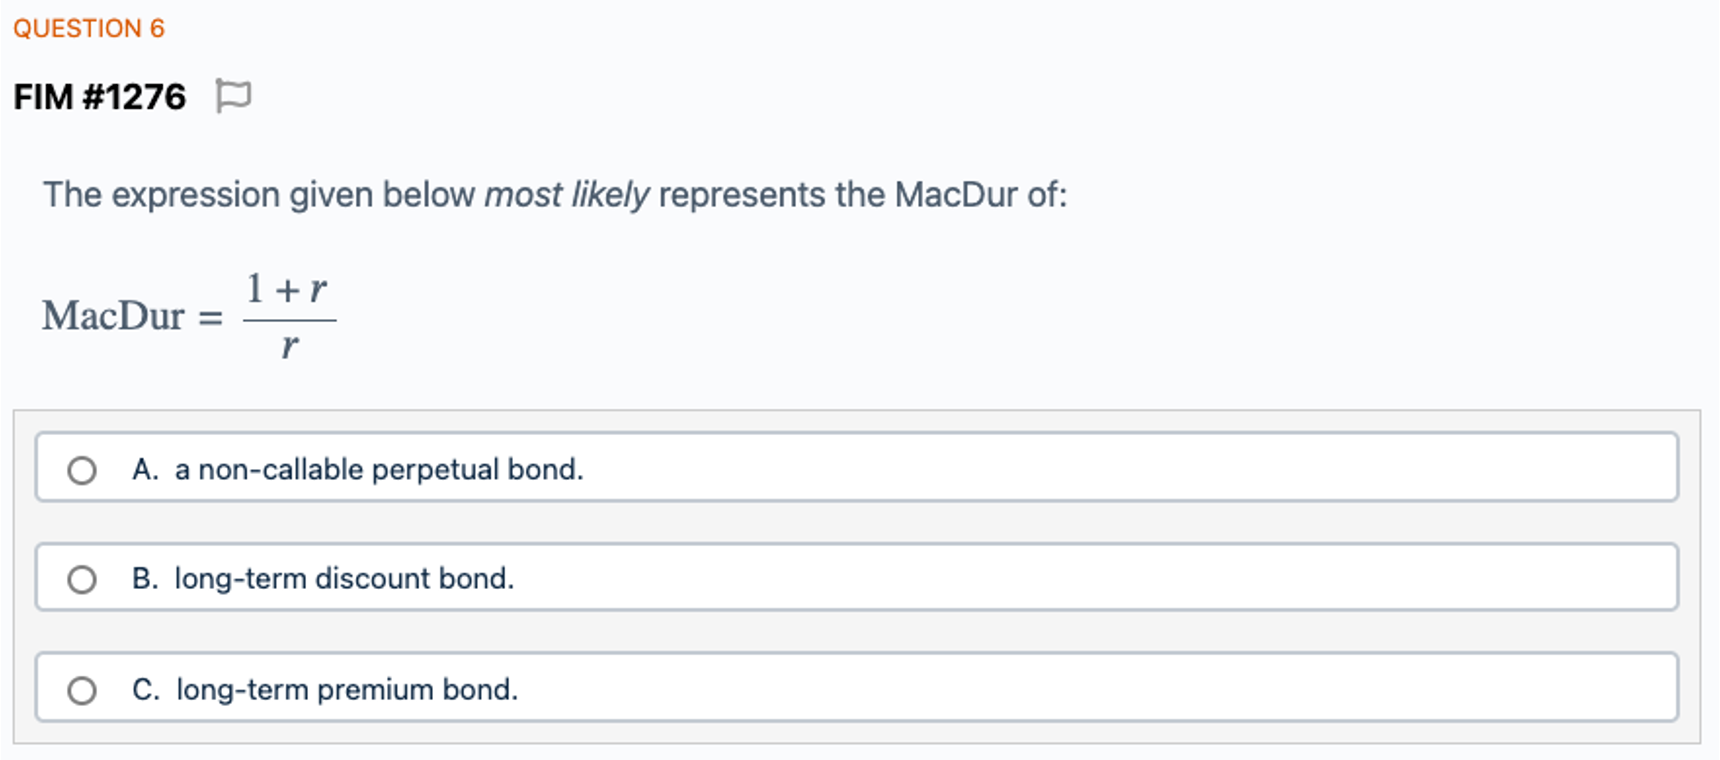Click the "1 + r" fraction numerator
This screenshot has width=1720, height=760.
pyautogui.click(x=288, y=289)
